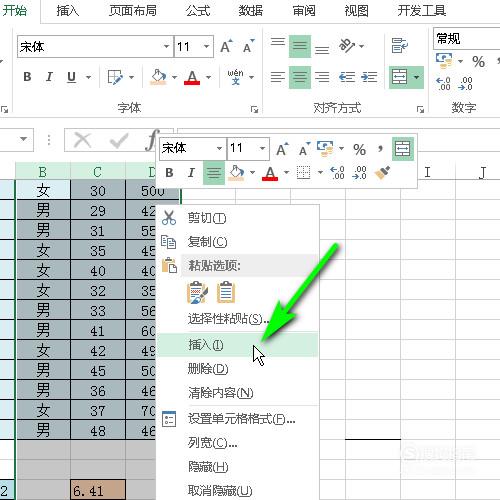Open 字体 group dialog launcher
This screenshot has width=500, height=500.
pyautogui.click(x=254, y=109)
